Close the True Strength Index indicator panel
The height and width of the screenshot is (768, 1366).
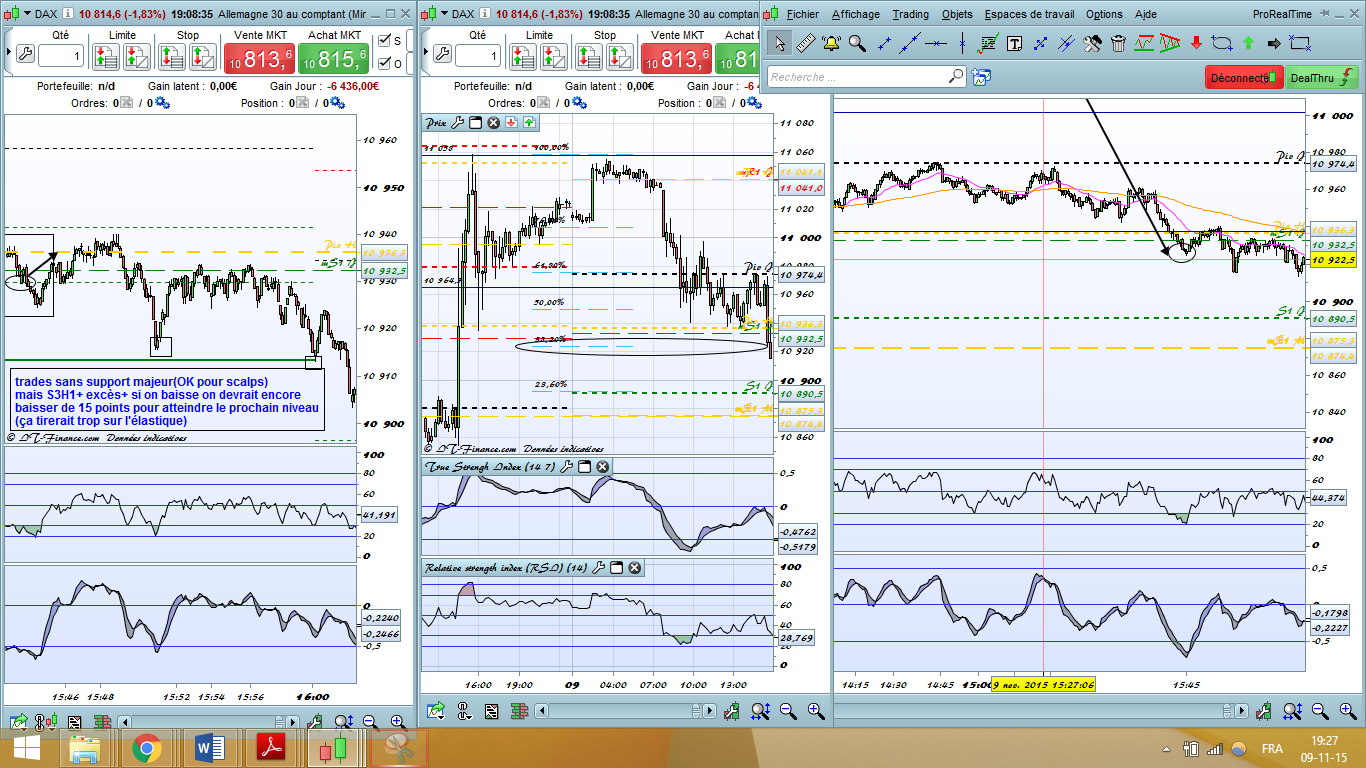(603, 467)
